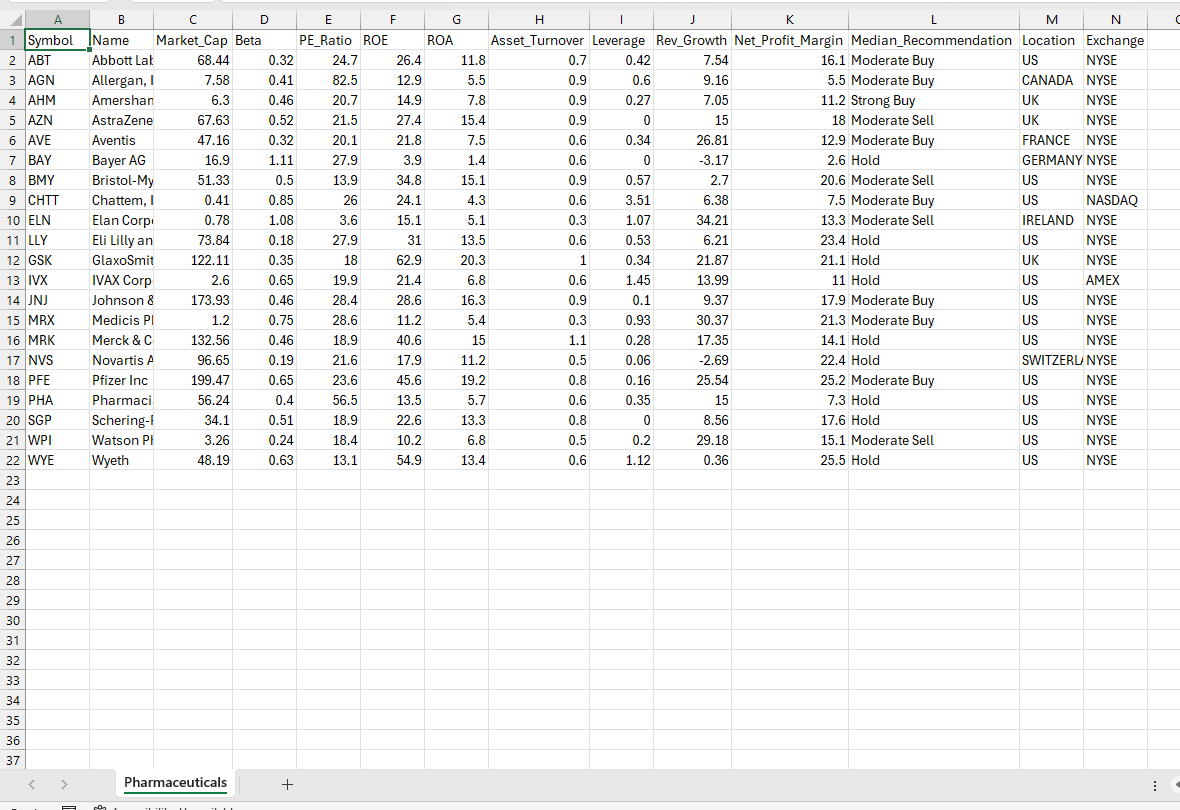This screenshot has height=810, width=1180.
Task: Click the Asset_Turnover header cell
Action: (x=539, y=40)
